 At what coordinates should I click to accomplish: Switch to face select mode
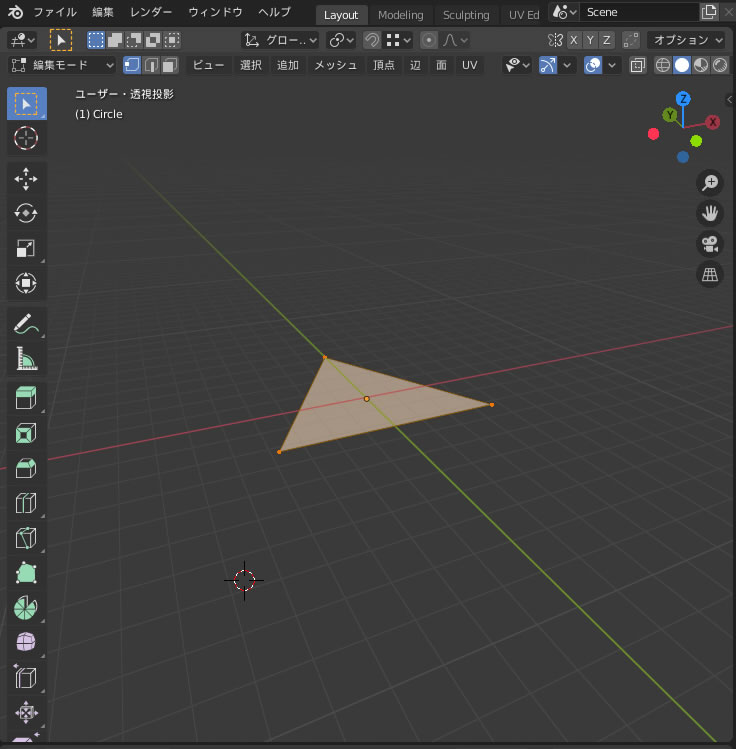click(x=169, y=65)
